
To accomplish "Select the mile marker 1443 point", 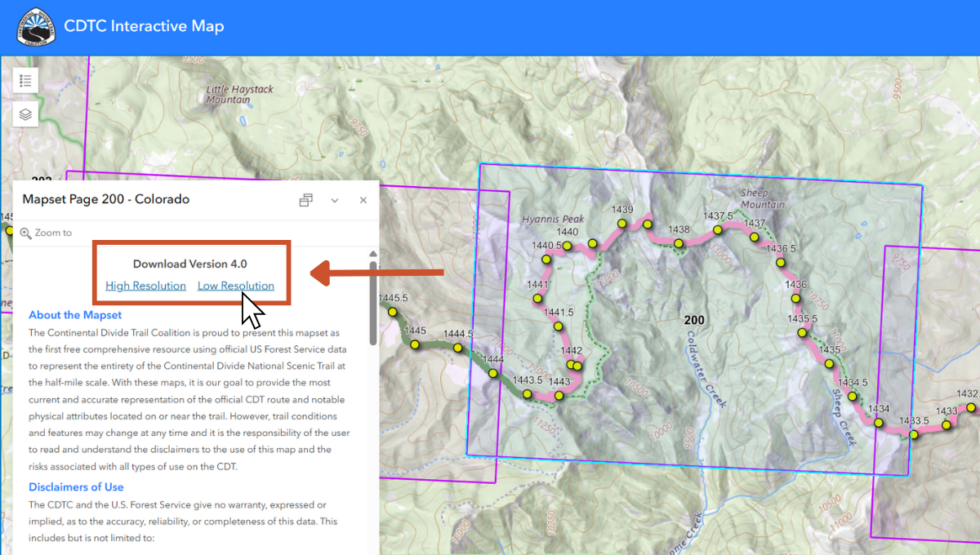I will pos(559,396).
